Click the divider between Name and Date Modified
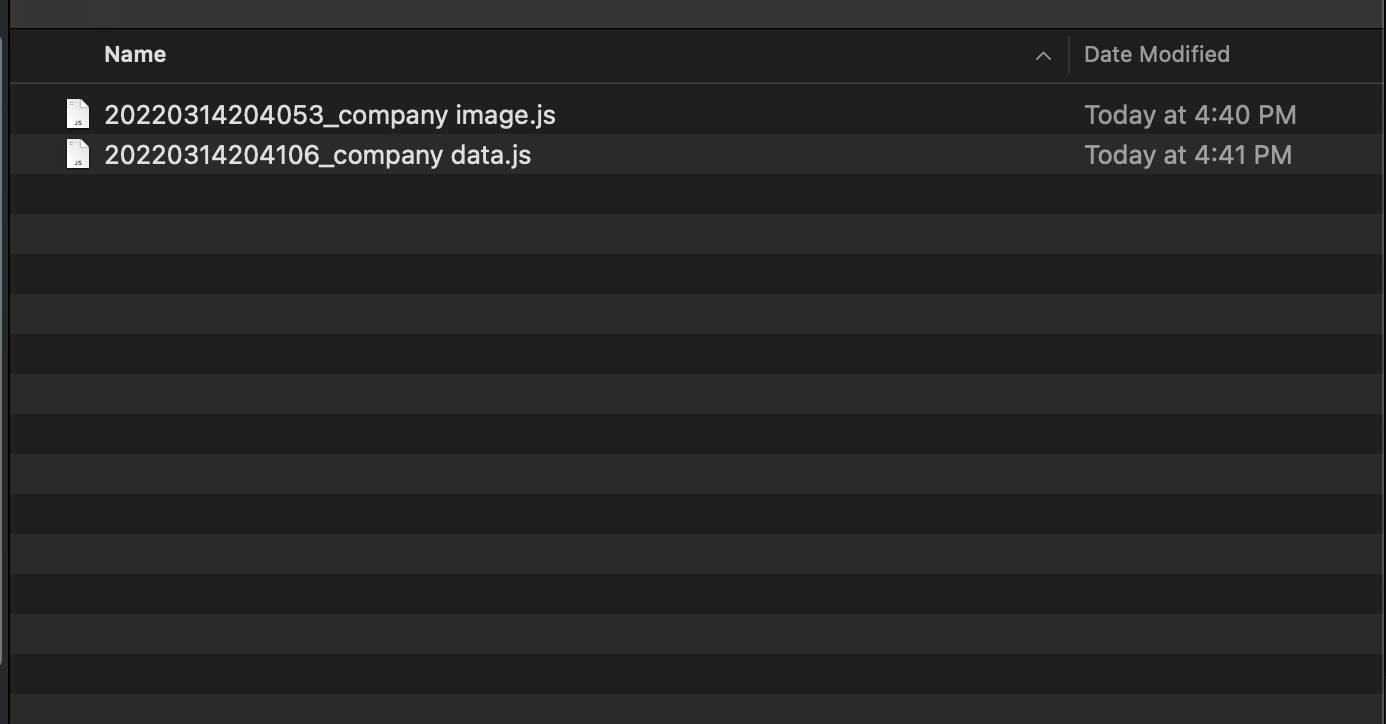 point(1069,55)
